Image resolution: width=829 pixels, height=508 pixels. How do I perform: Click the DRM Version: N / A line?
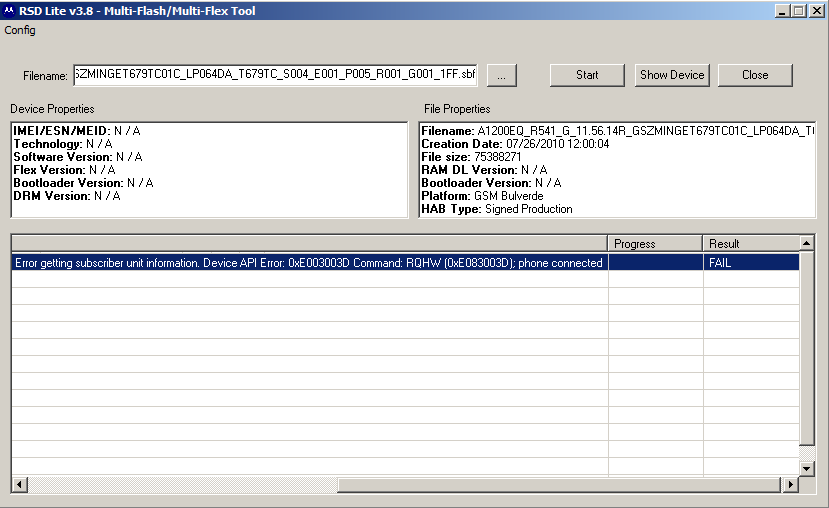point(67,196)
